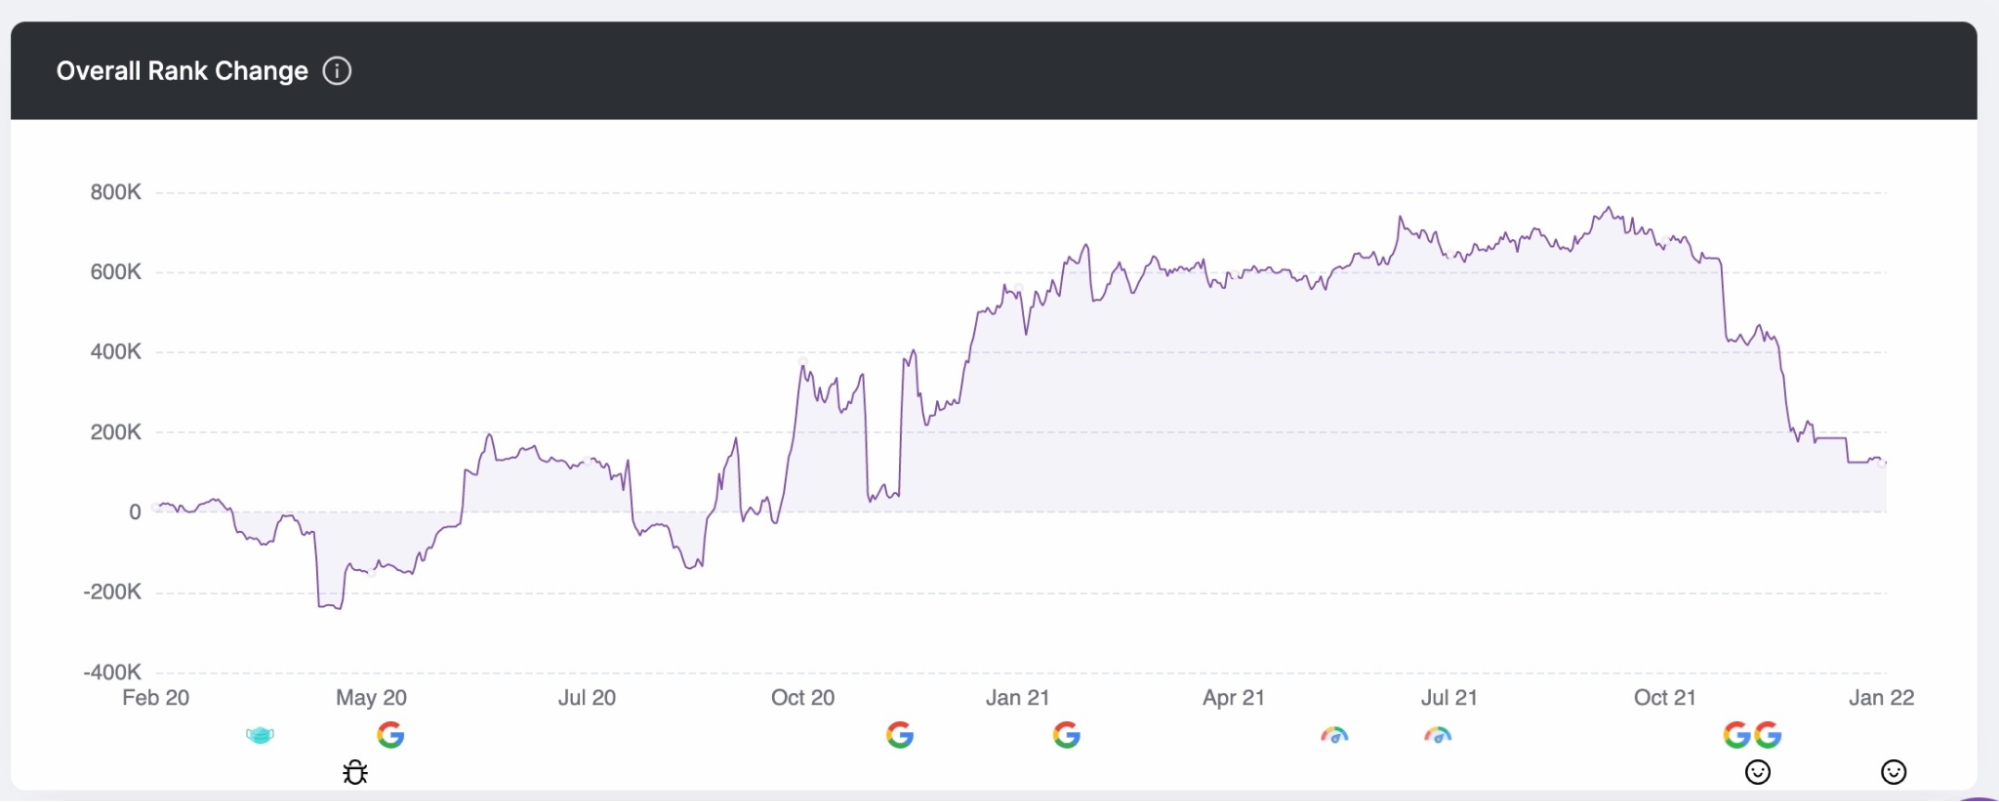The image size is (1999, 802).
Task: Click the 600K y-axis label
Action: pos(116,272)
